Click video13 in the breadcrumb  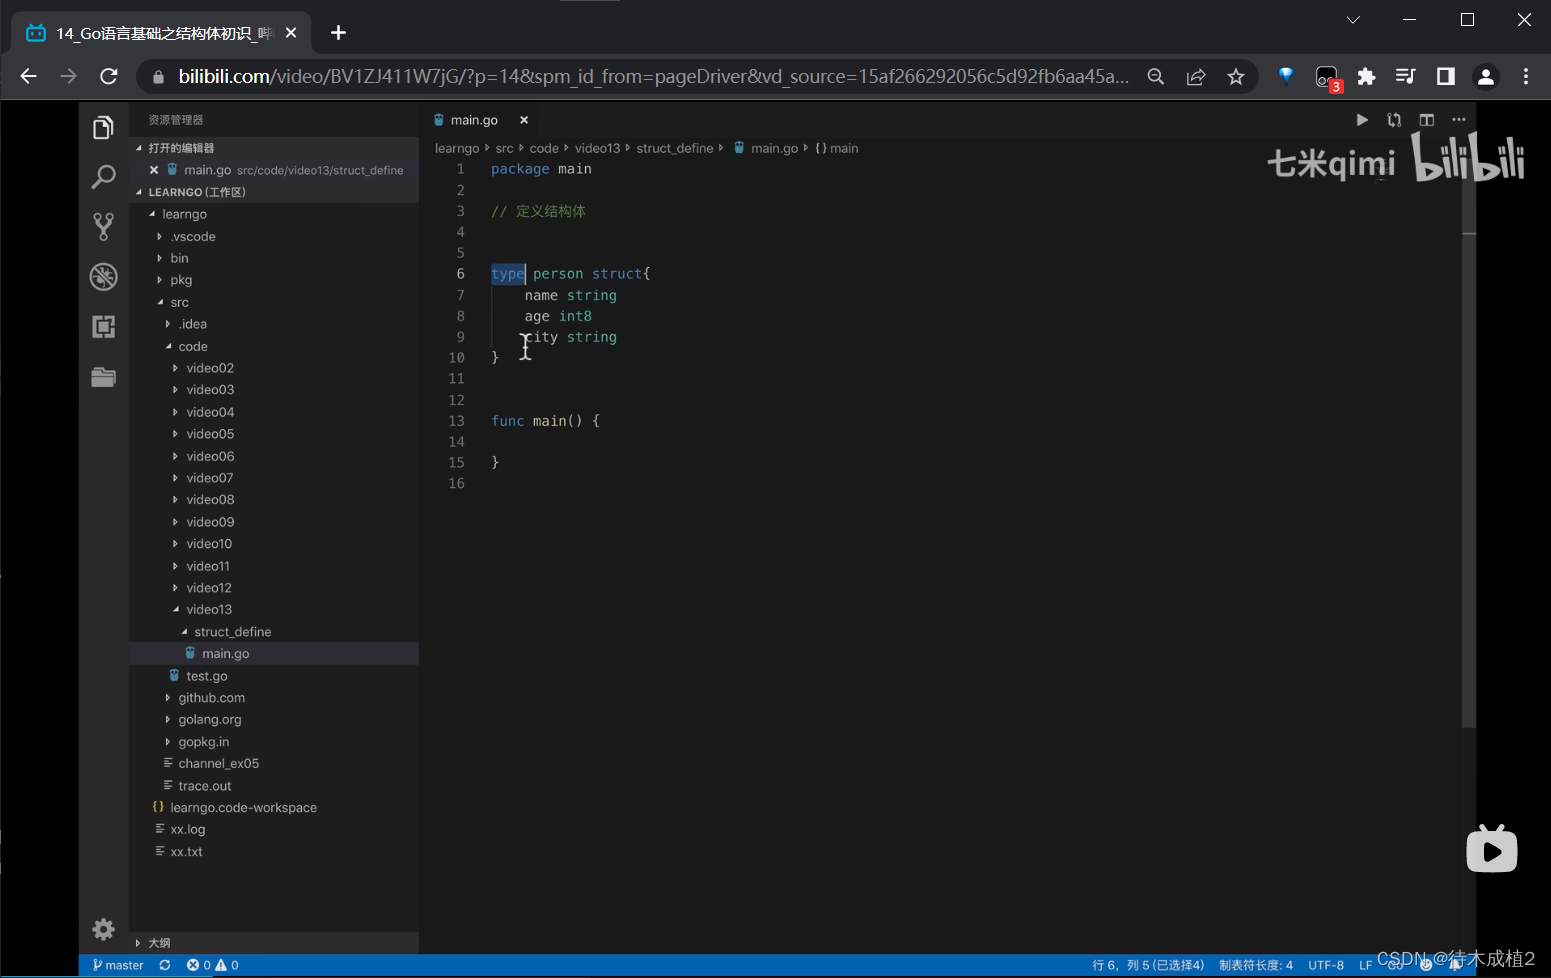coord(597,148)
